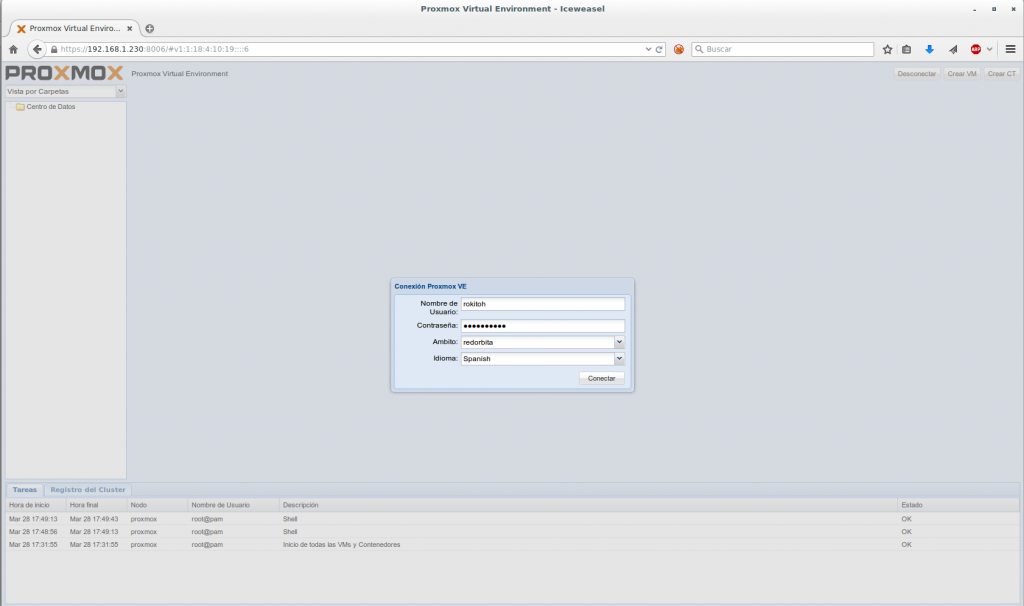Click the bookmarks list clipboard icon
1024x606 pixels.
click(907, 49)
